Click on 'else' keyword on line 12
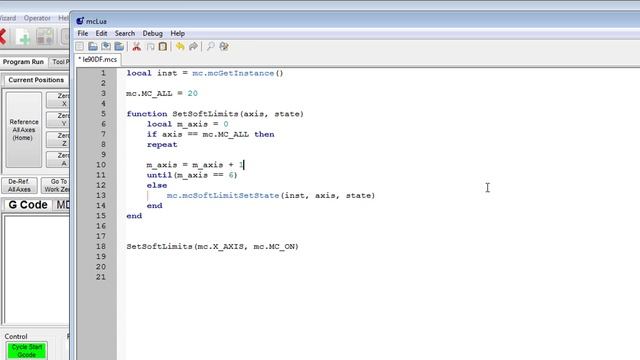 [x=157, y=185]
